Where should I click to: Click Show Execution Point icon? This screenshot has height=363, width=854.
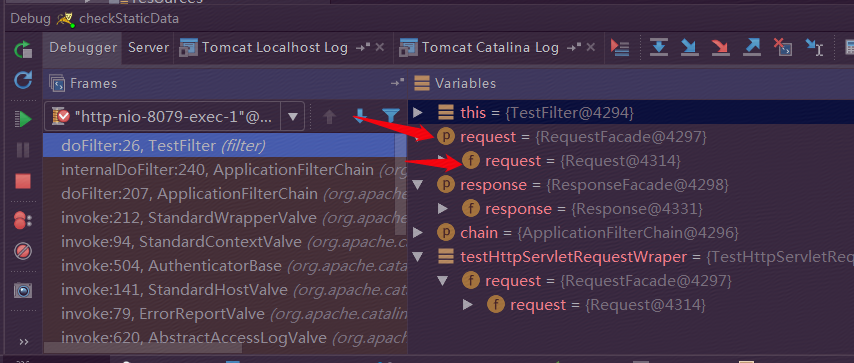tap(620, 47)
